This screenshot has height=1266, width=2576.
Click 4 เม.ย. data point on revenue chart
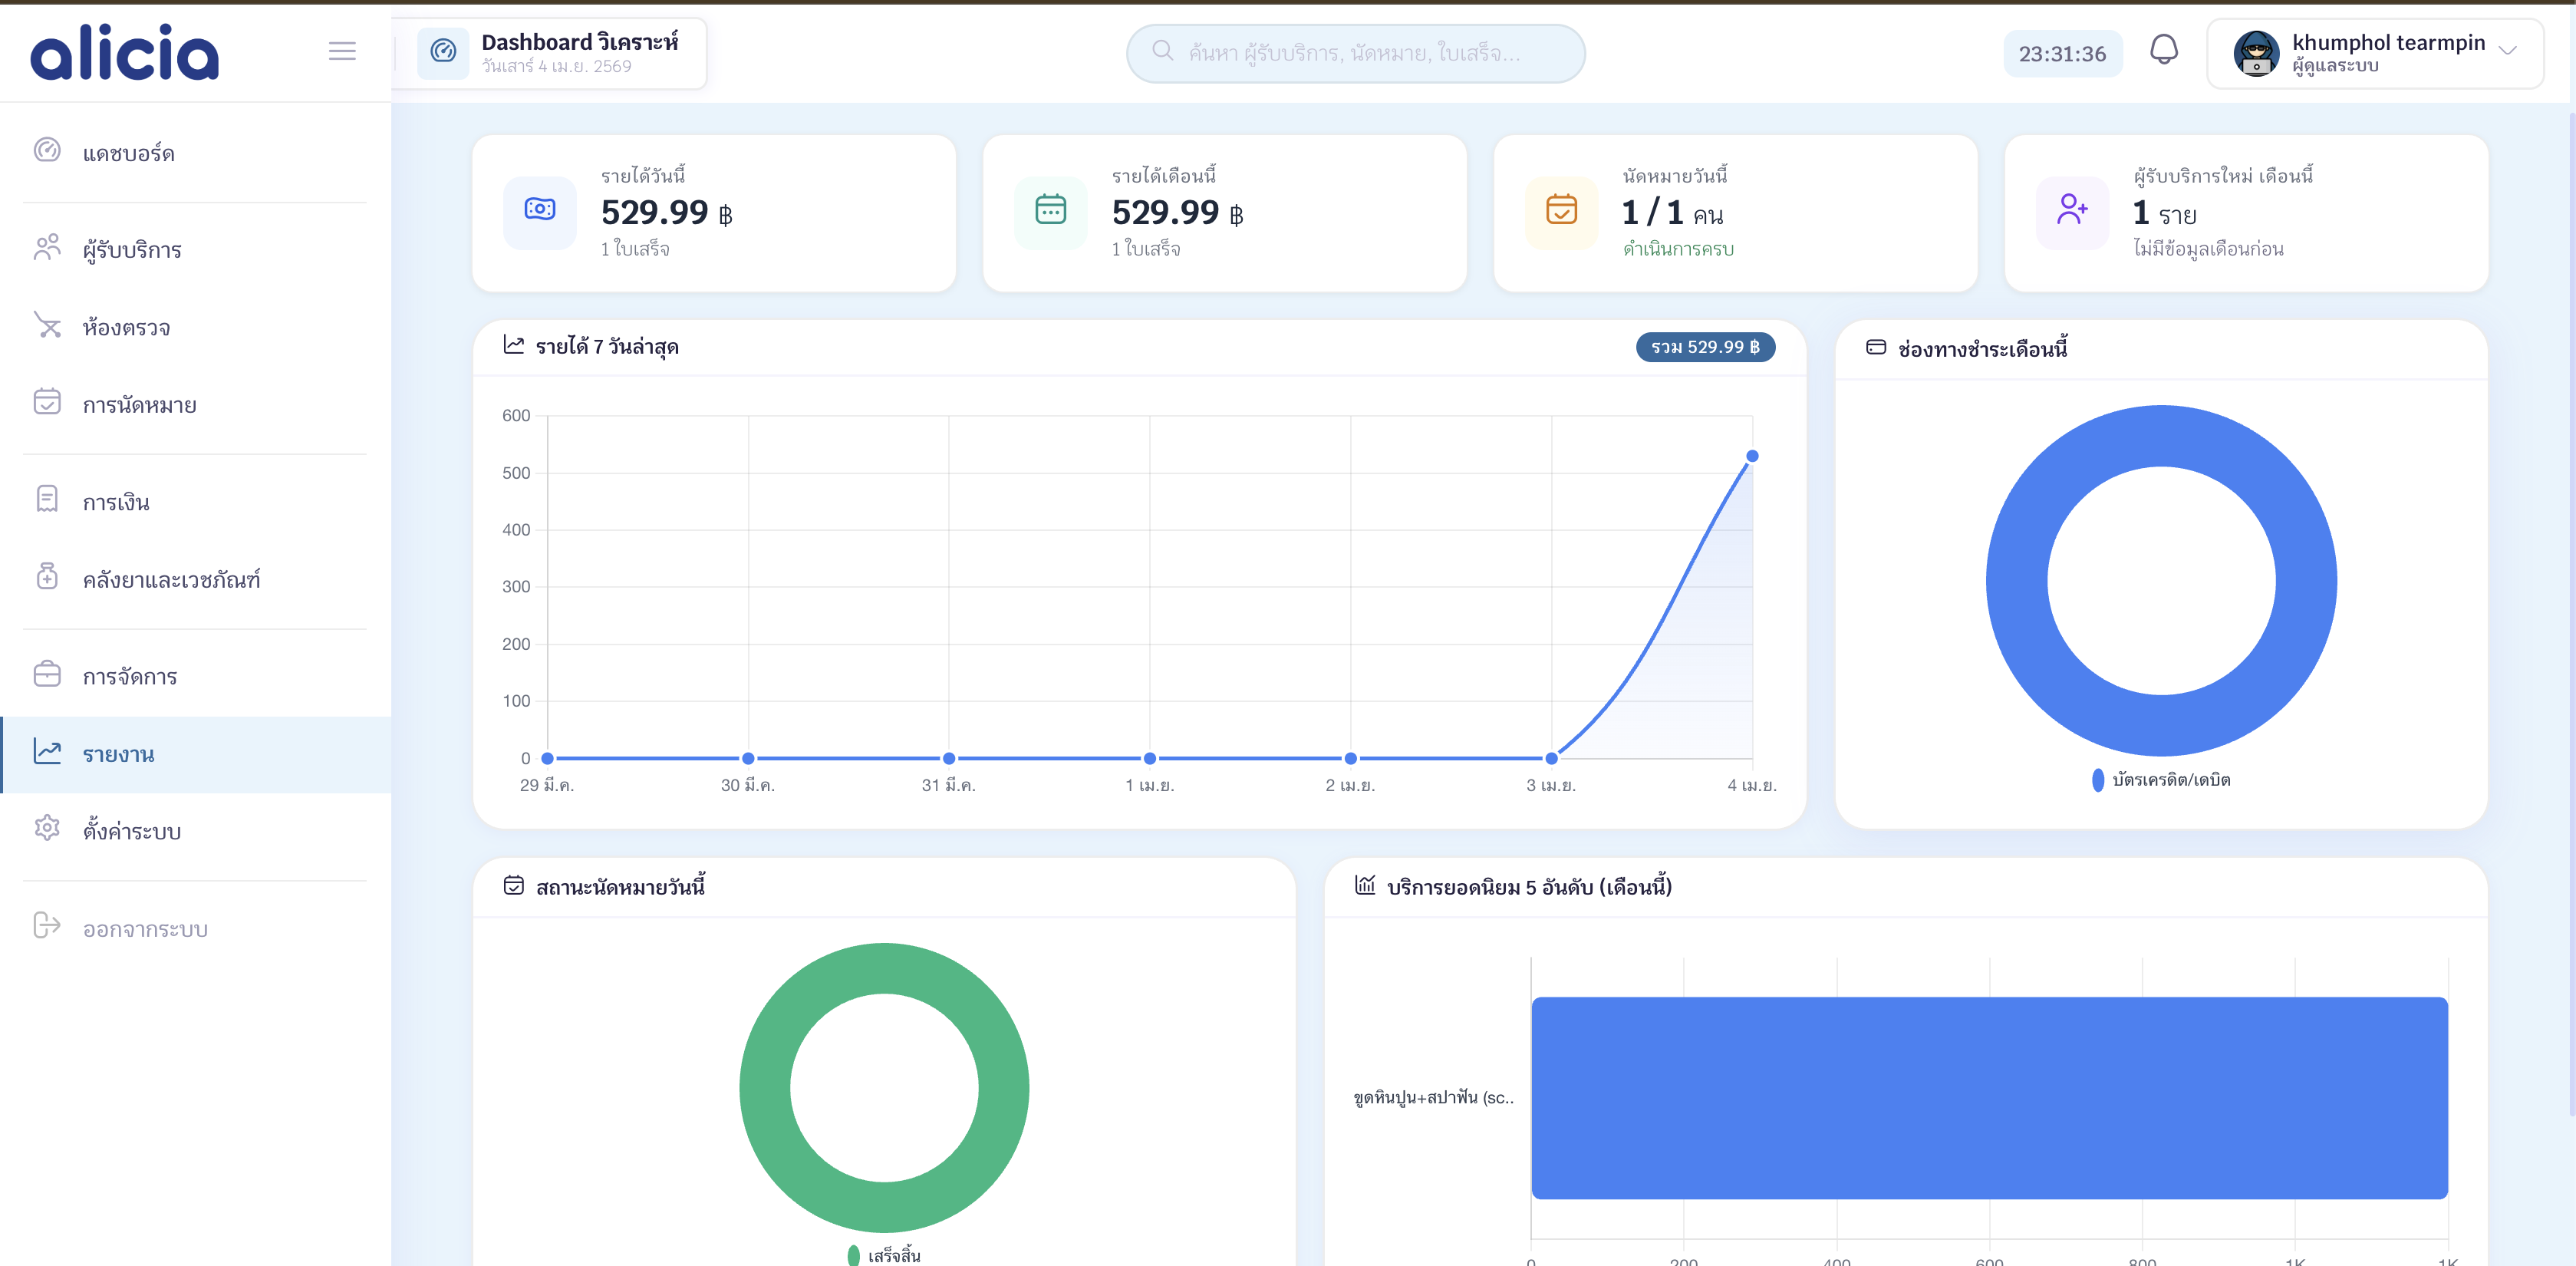pos(1751,457)
